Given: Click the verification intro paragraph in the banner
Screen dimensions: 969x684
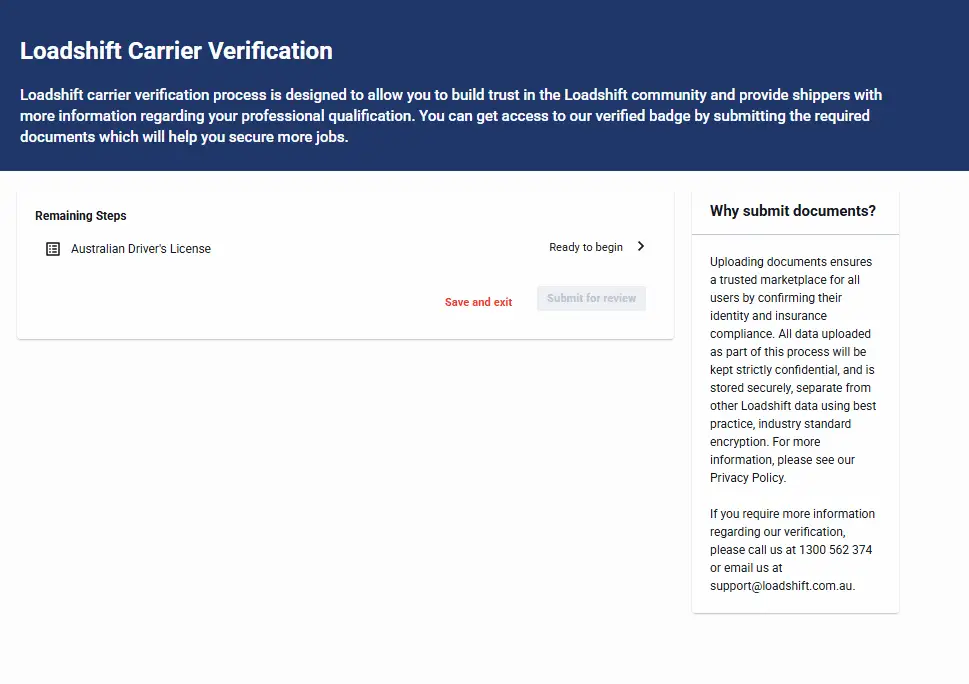Looking at the screenshot, I should pos(450,116).
